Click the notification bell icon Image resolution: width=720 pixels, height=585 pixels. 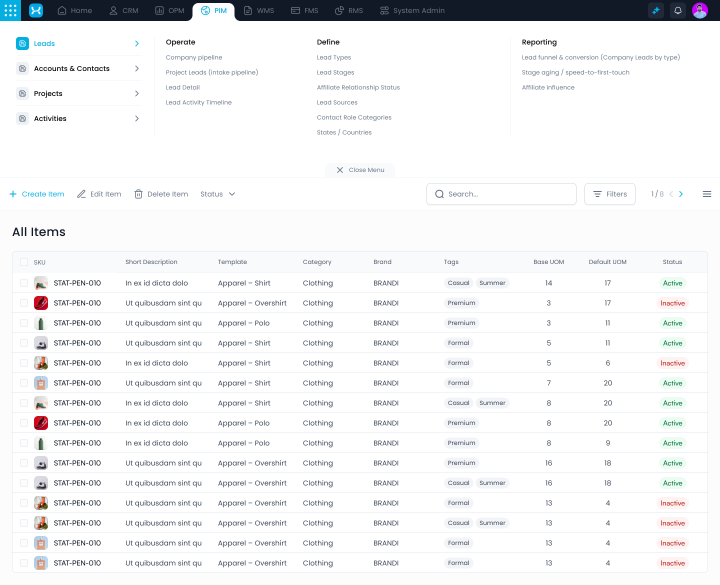(678, 10)
